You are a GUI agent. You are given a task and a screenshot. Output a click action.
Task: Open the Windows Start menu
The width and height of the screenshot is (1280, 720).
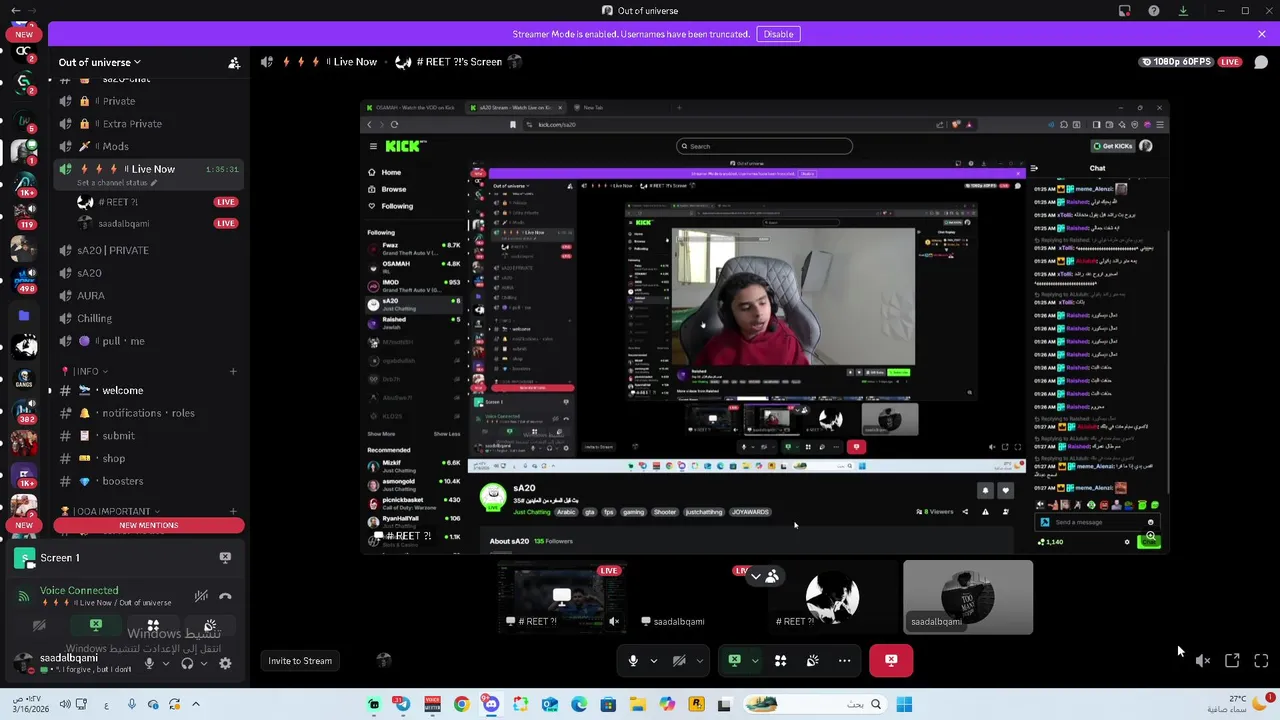pyautogui.click(x=904, y=705)
